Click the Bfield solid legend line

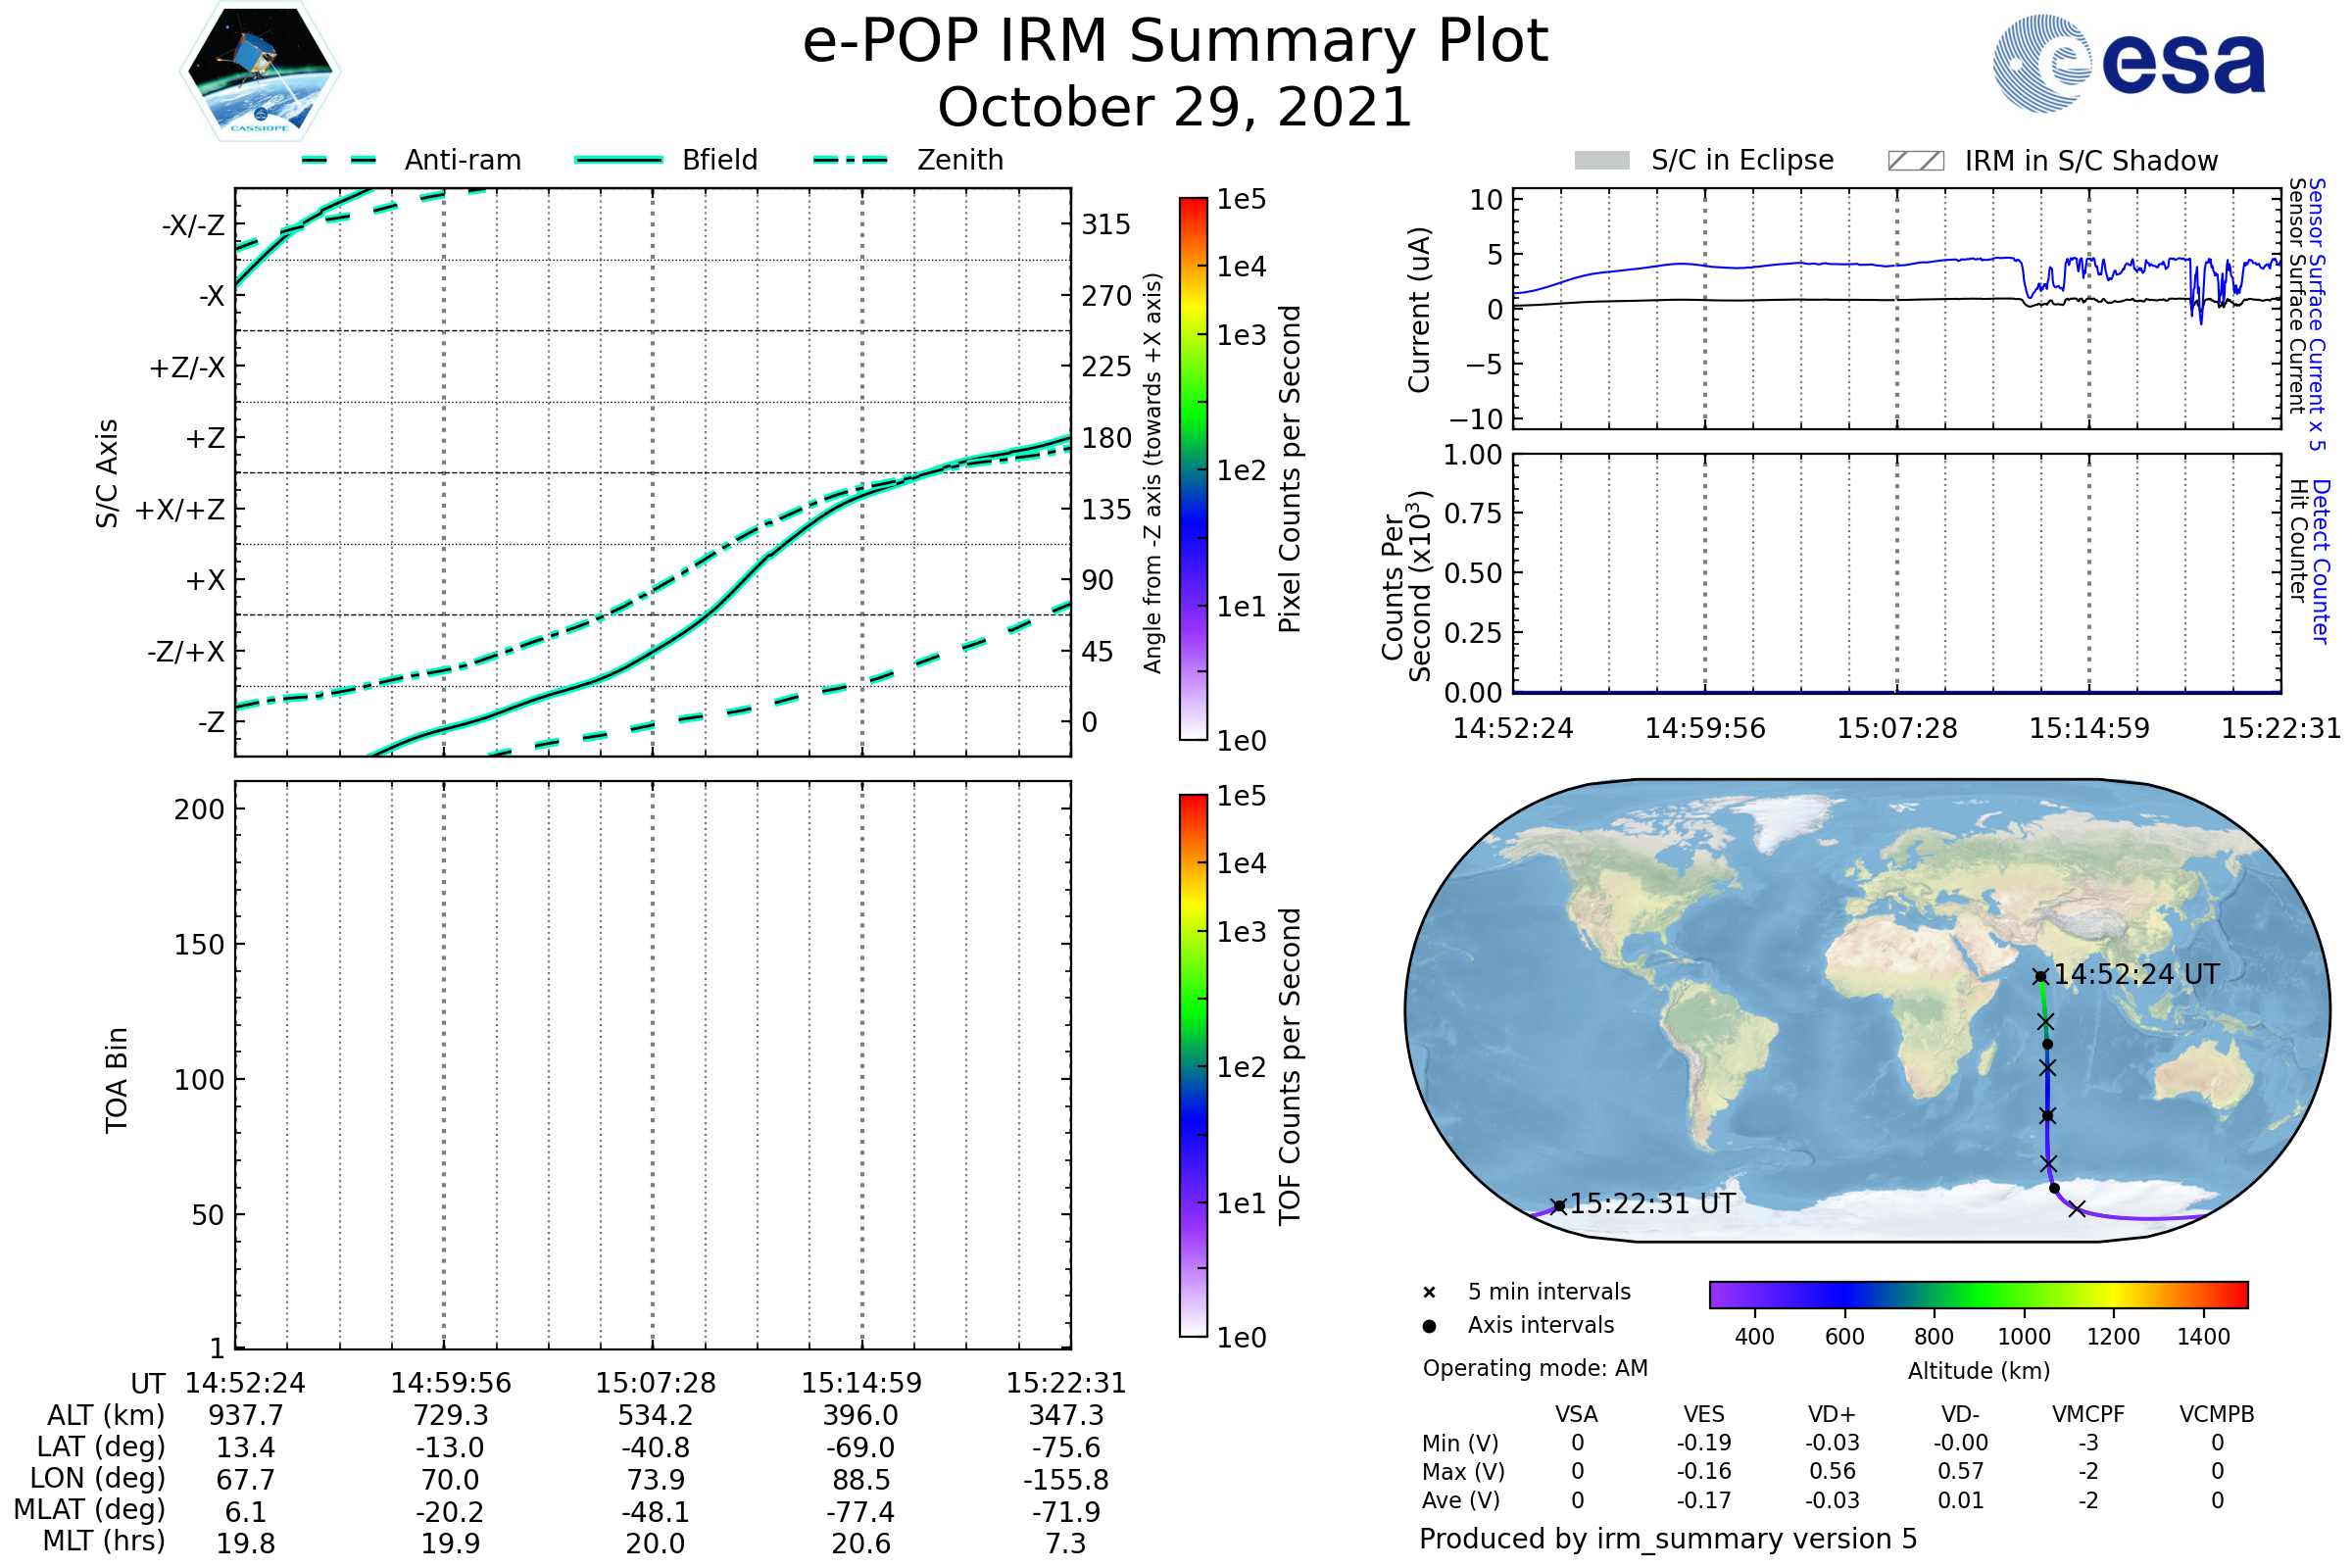pos(618,160)
